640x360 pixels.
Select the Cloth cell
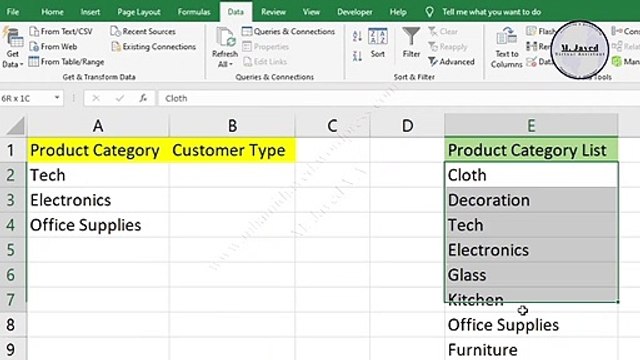(x=531, y=175)
